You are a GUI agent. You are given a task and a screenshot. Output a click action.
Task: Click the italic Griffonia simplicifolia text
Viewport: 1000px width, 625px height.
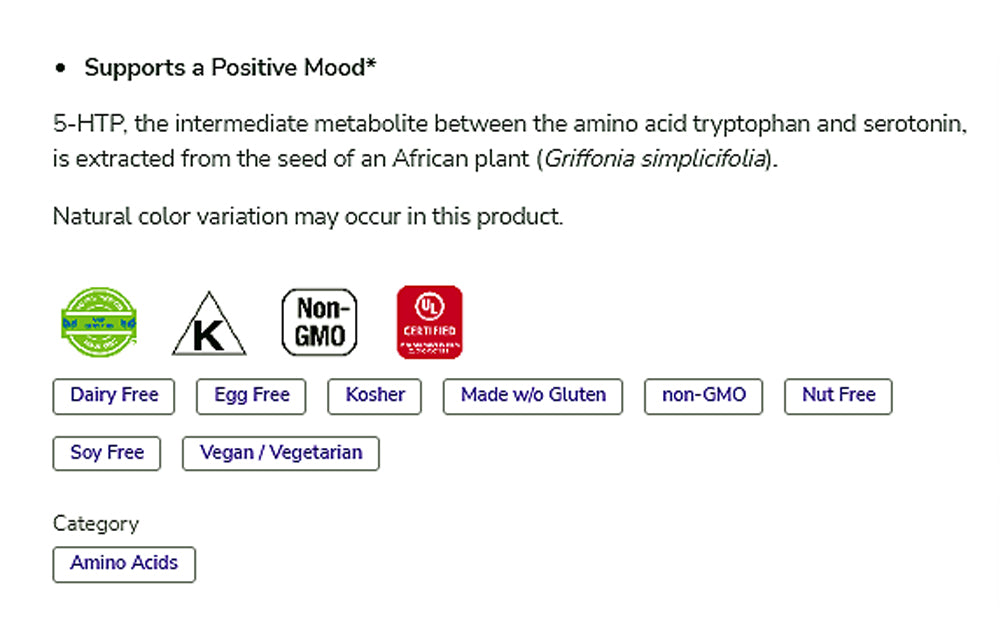pyautogui.click(x=655, y=159)
